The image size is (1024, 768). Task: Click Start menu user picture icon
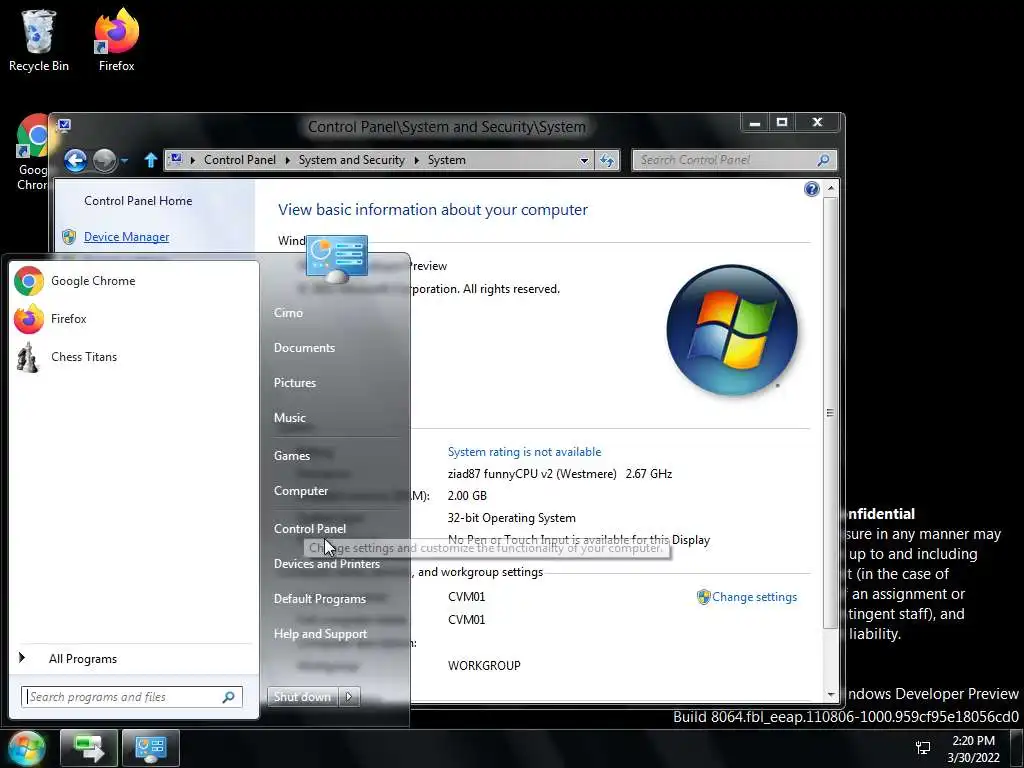[x=337, y=259]
